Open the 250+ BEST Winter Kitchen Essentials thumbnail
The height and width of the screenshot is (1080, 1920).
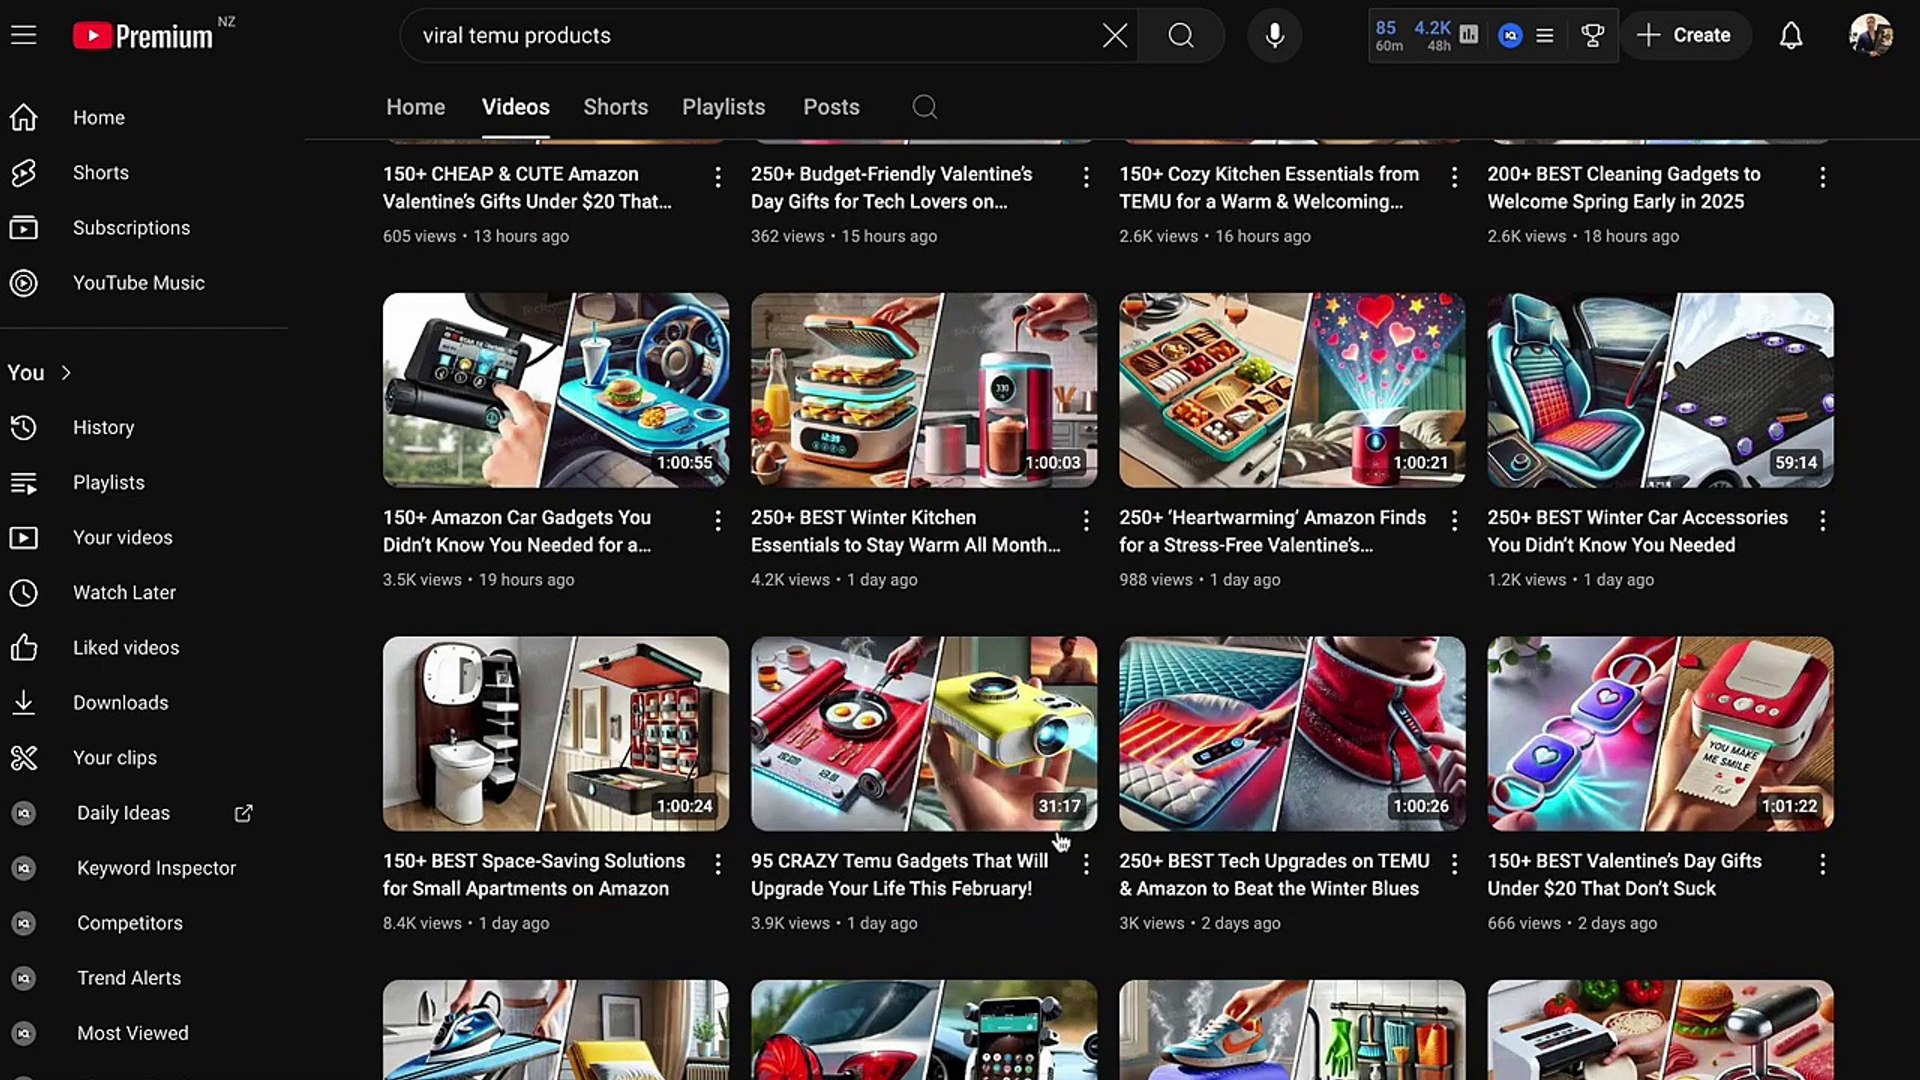click(923, 389)
